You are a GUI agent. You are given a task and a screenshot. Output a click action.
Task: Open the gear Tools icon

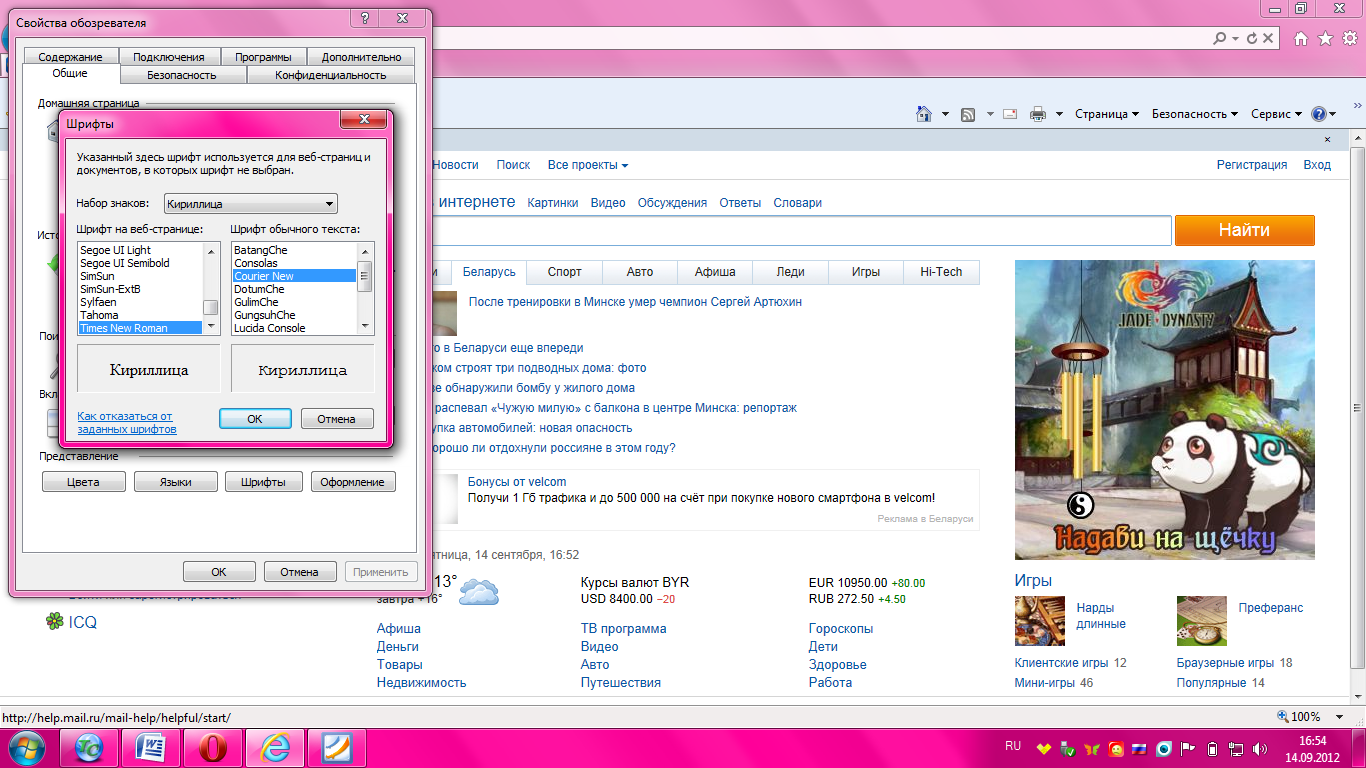(1350, 38)
